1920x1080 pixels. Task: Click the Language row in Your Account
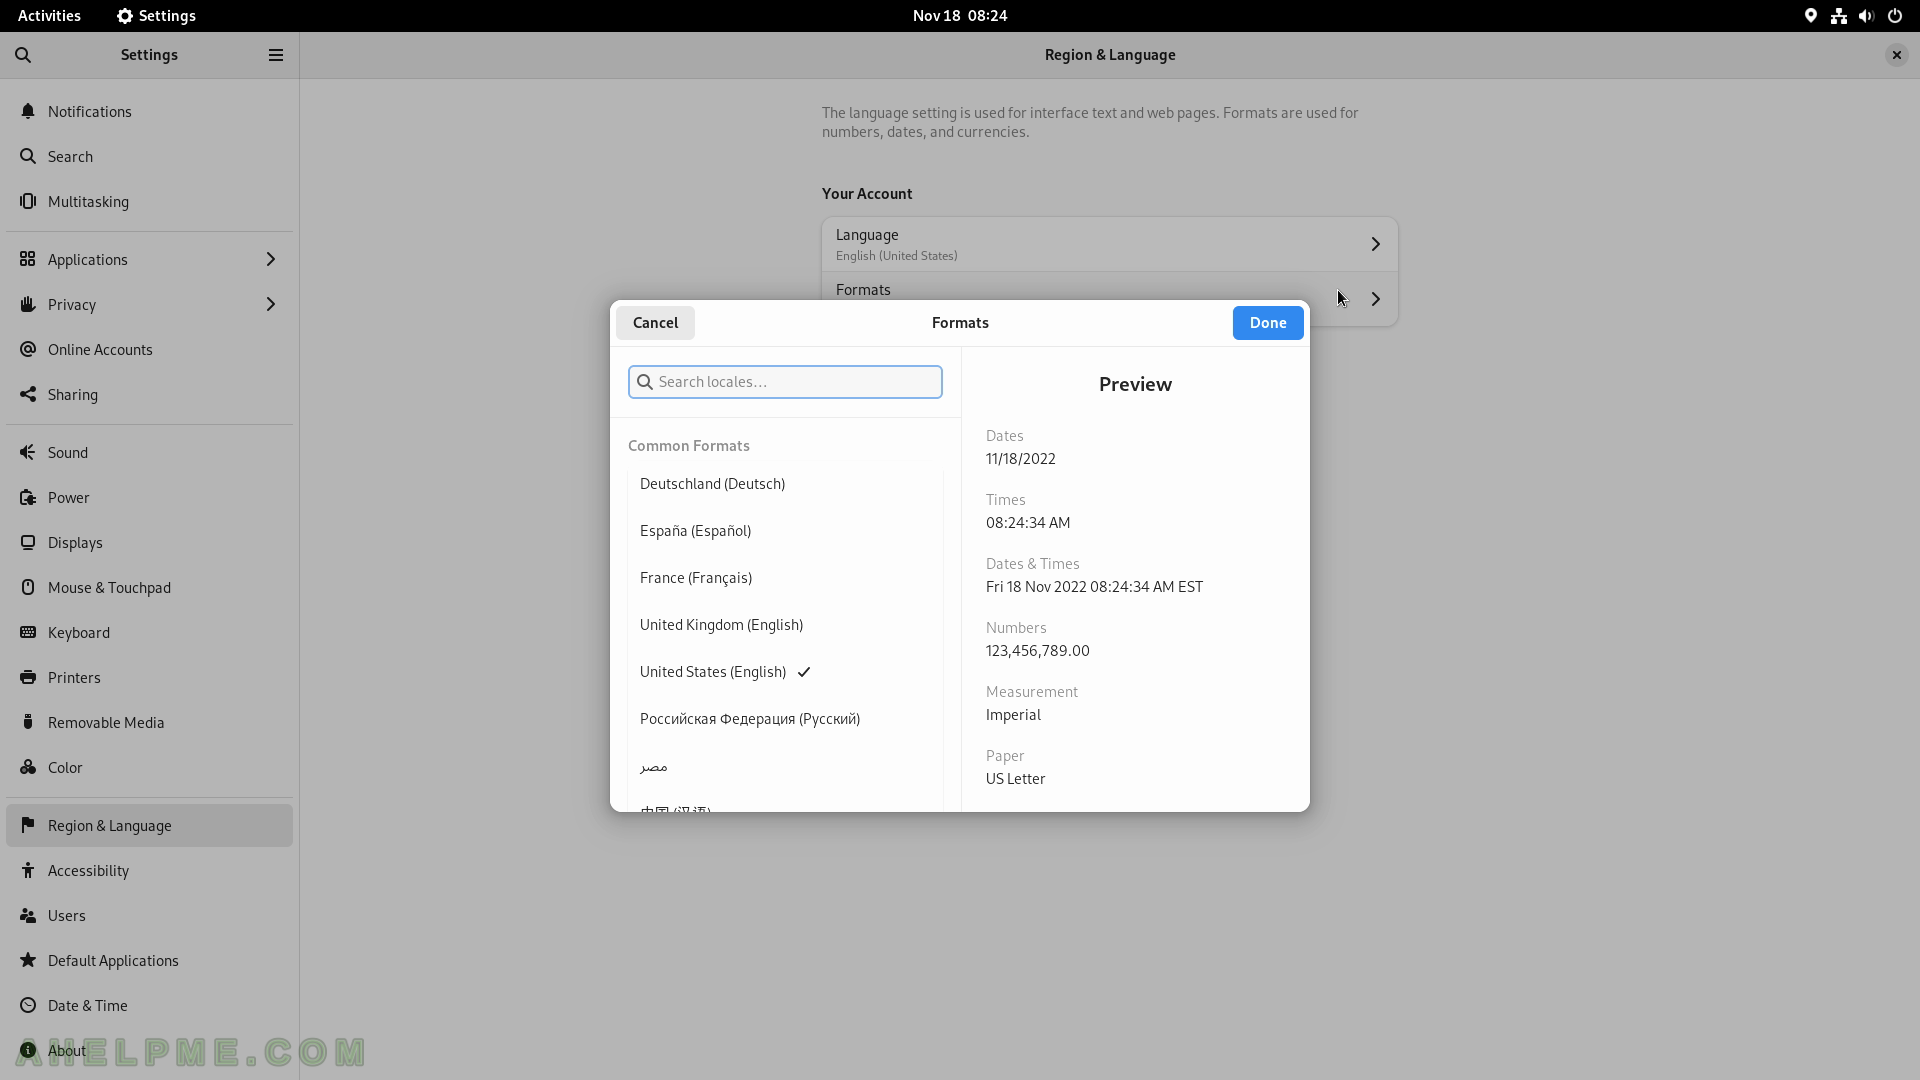(1110, 244)
